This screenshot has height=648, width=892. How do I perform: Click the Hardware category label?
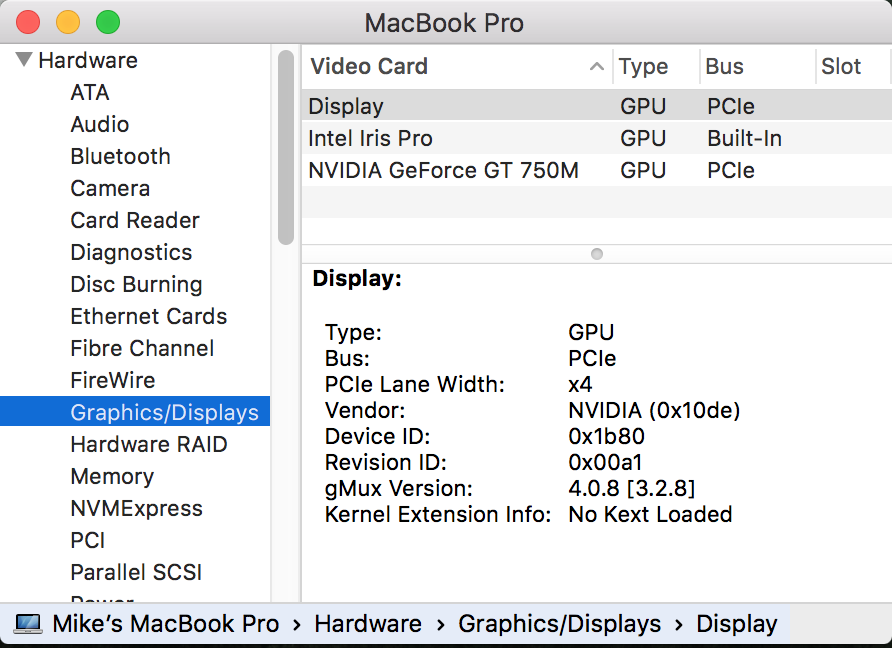[x=88, y=60]
